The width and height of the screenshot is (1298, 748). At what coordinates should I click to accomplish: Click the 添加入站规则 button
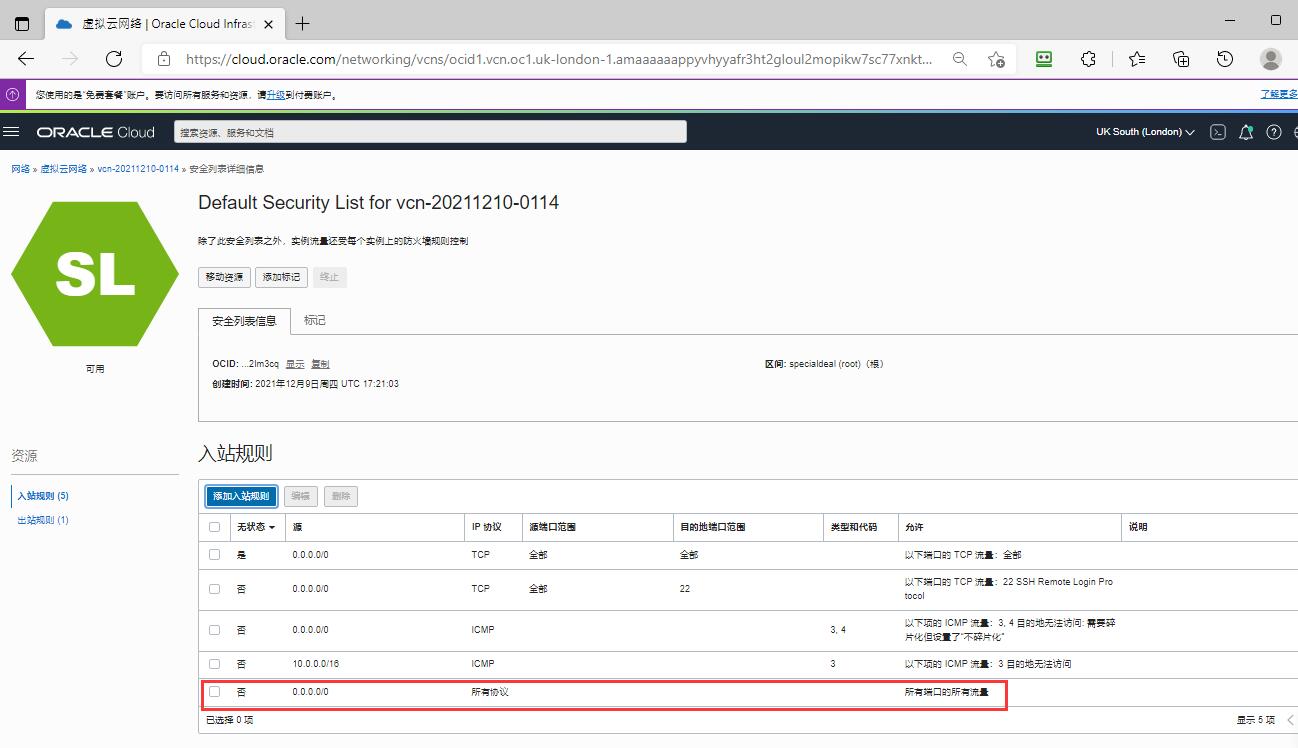(x=241, y=496)
